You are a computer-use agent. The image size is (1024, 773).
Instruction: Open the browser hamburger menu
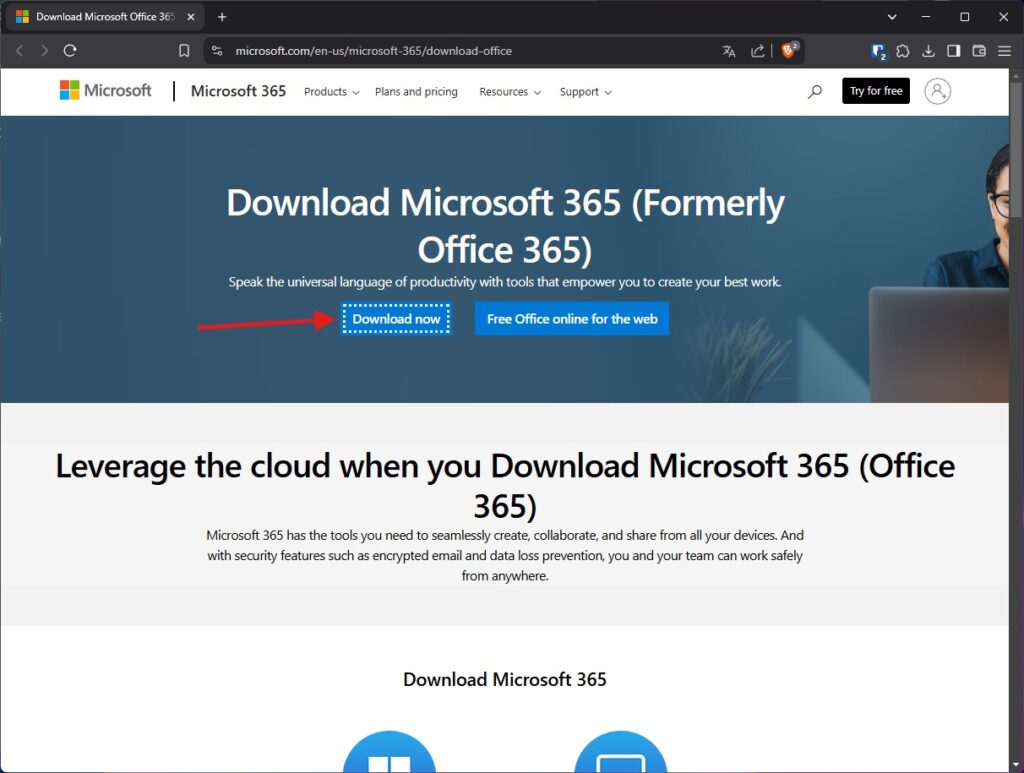1004,51
